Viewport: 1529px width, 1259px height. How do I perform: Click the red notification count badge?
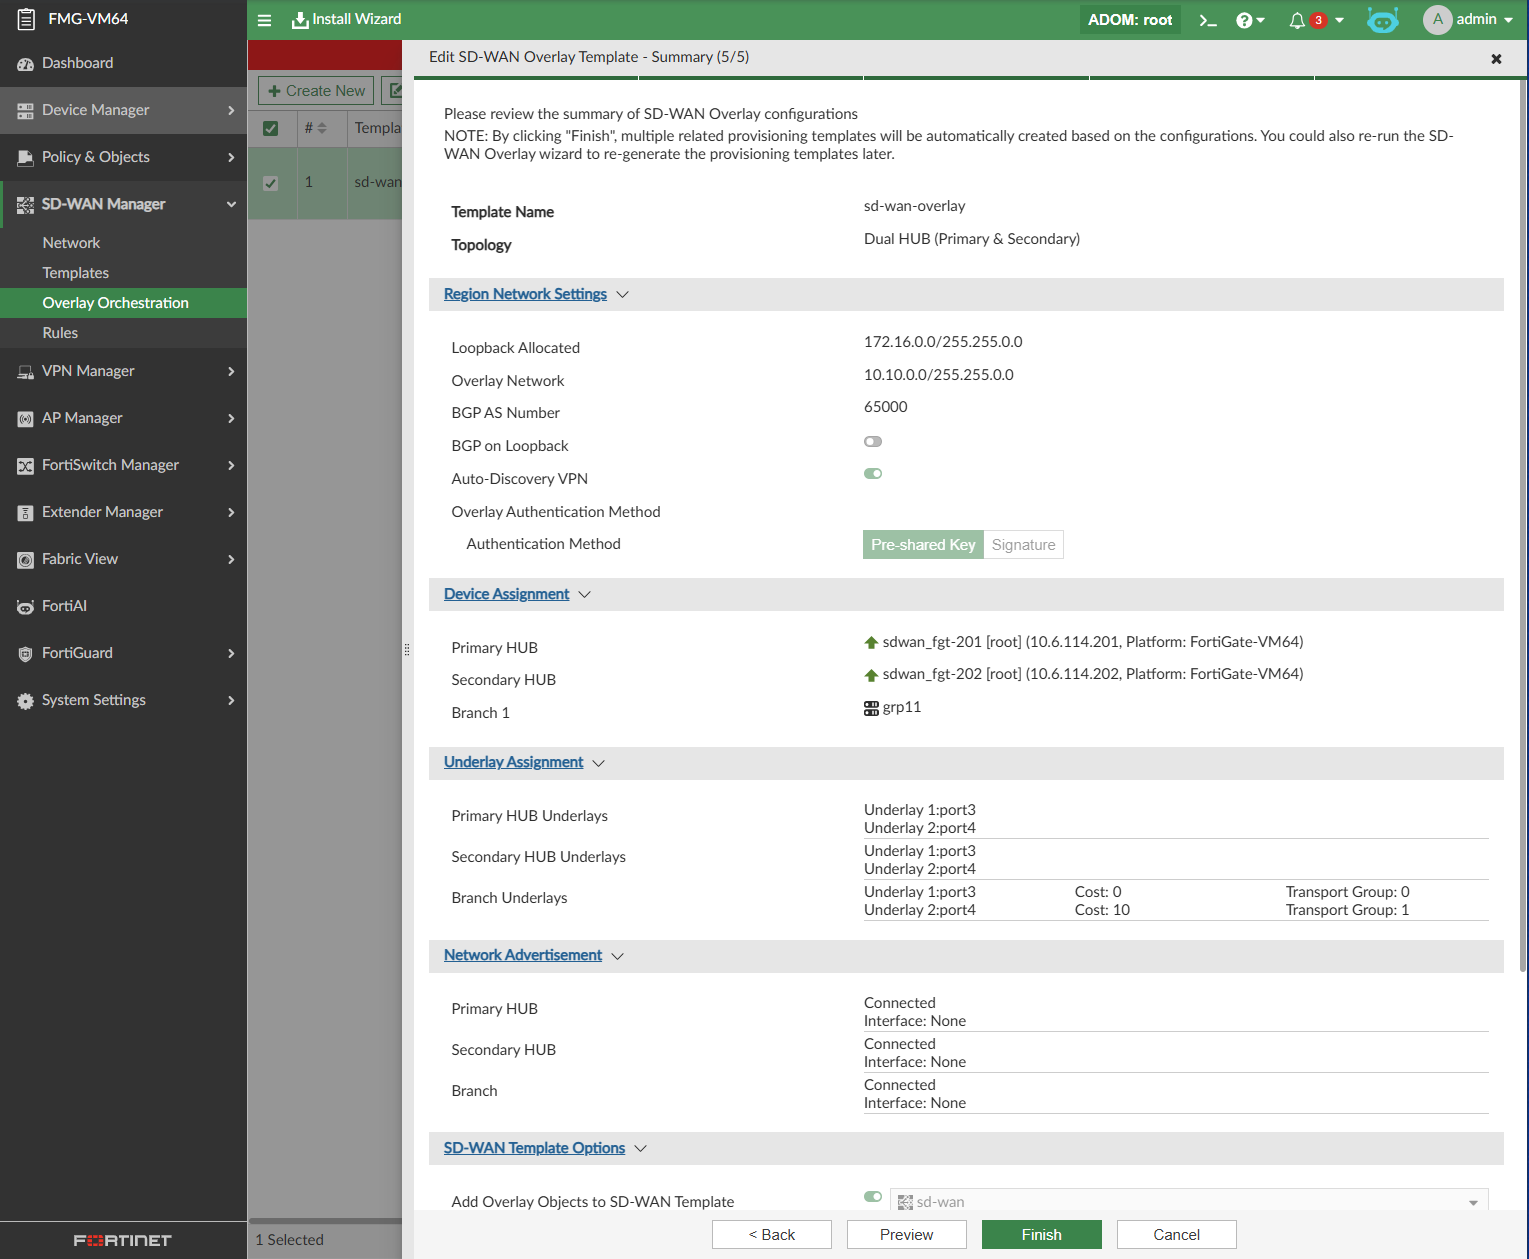pyautogui.click(x=1318, y=20)
